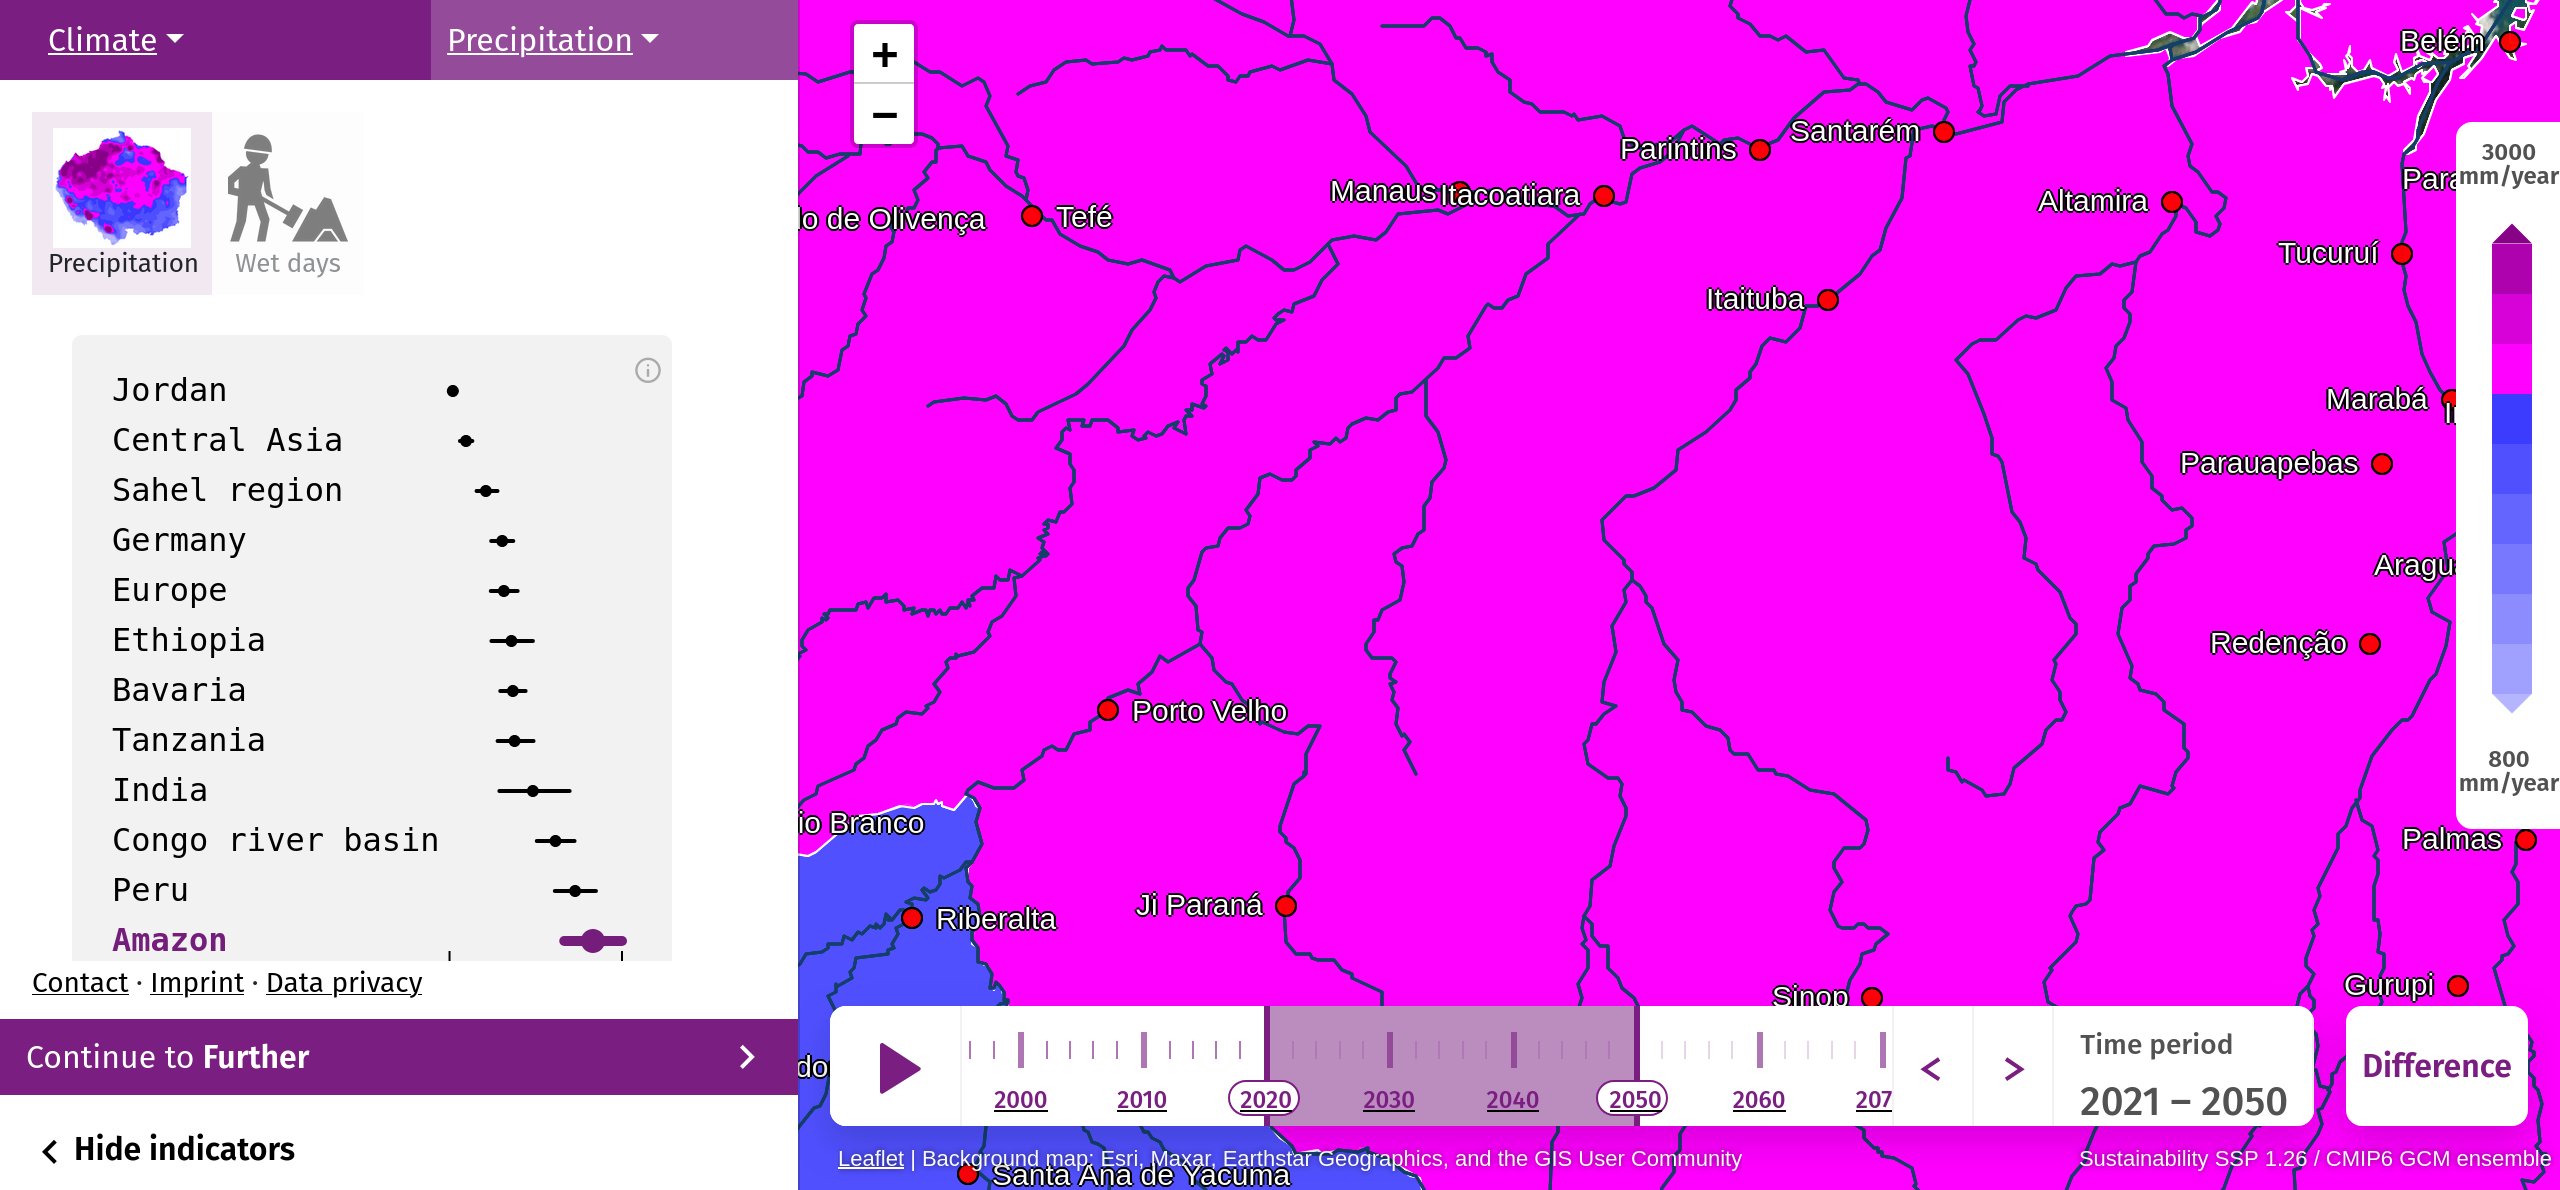The width and height of the screenshot is (2560, 1190).
Task: Click the top of precipitation color scale
Action: 2510,236
